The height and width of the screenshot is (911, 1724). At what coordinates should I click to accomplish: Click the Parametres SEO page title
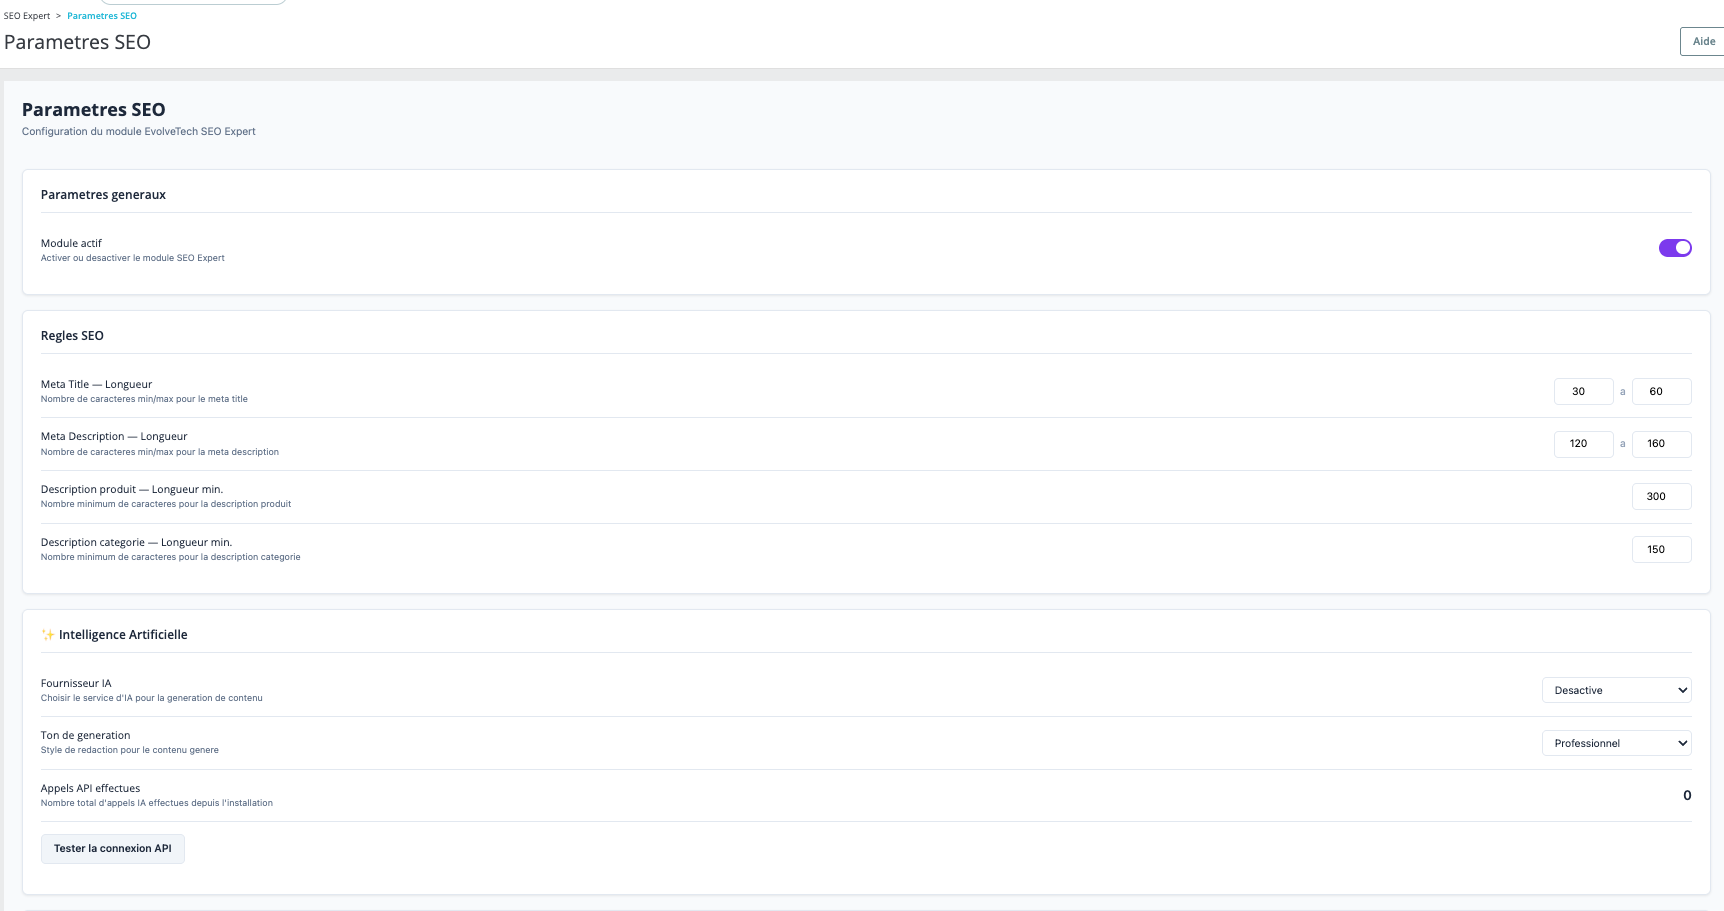(x=77, y=42)
